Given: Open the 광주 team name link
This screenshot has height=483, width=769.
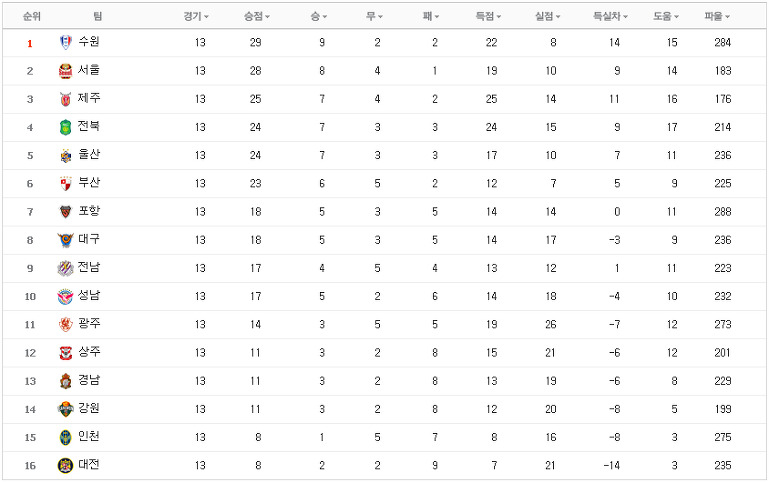Looking at the screenshot, I should 89,324.
